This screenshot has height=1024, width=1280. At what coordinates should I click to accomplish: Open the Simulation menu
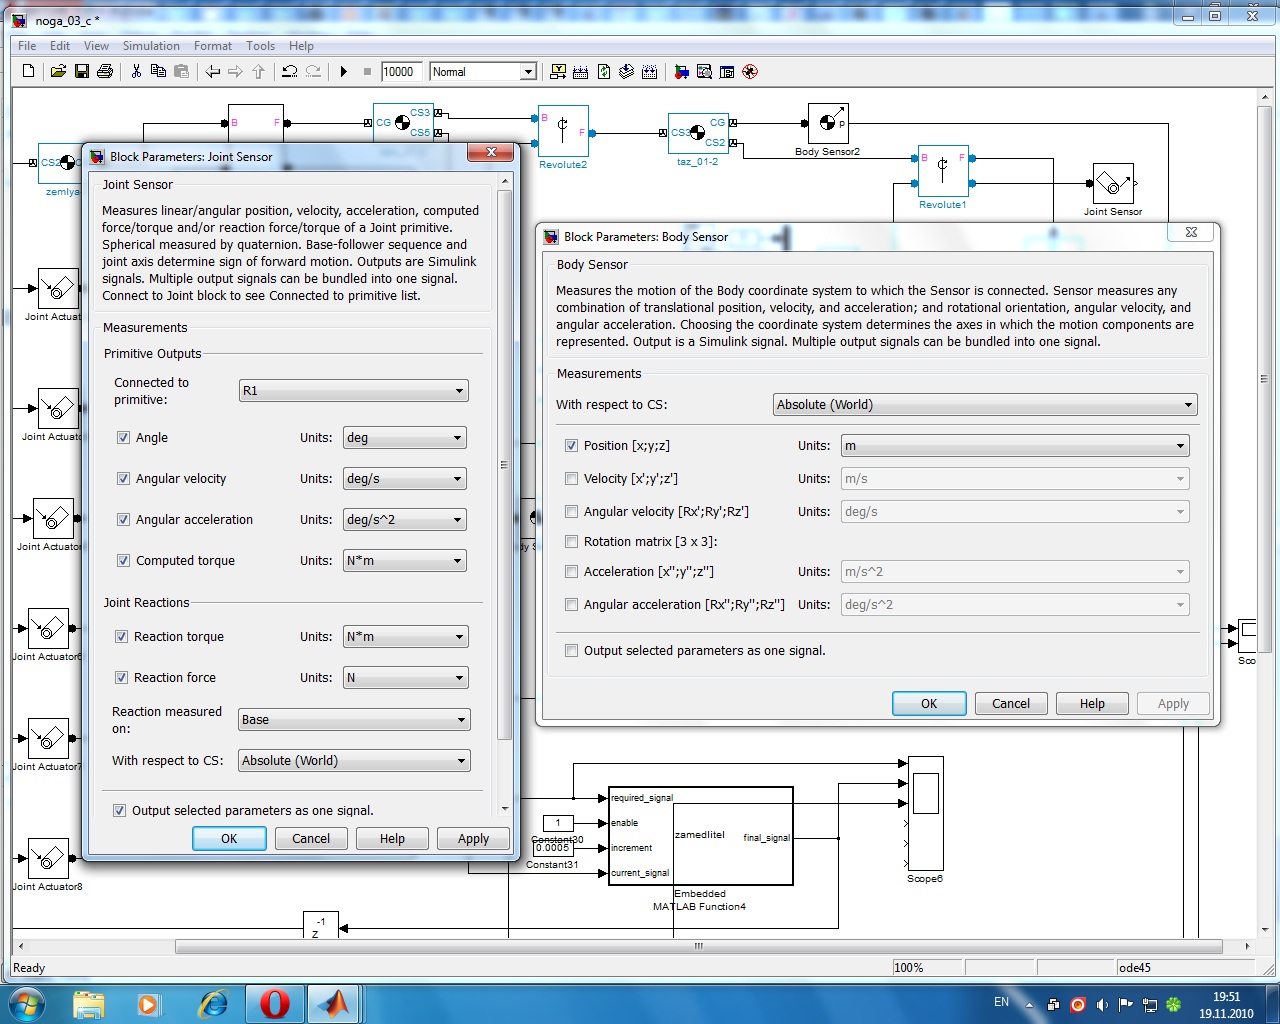point(151,46)
